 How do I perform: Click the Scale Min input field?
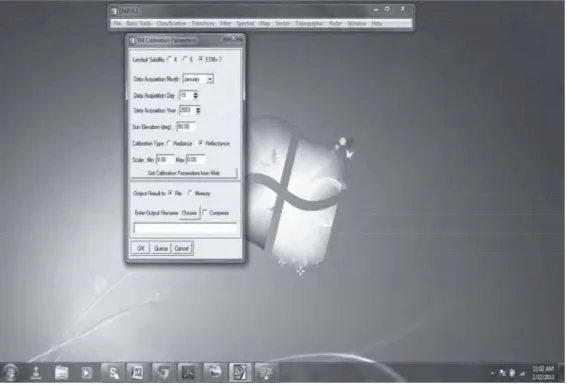coord(164,159)
